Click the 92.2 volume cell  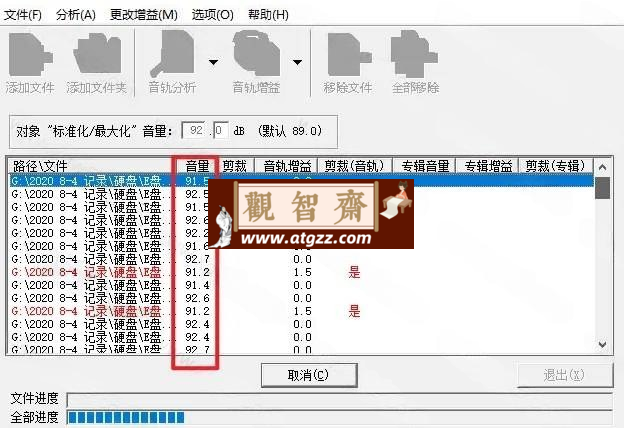pyautogui.click(x=197, y=233)
